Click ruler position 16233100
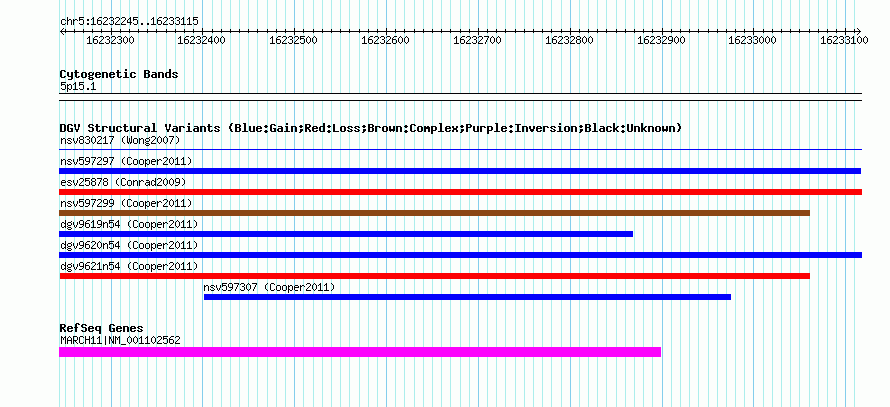890x407 pixels. pyautogui.click(x=844, y=40)
